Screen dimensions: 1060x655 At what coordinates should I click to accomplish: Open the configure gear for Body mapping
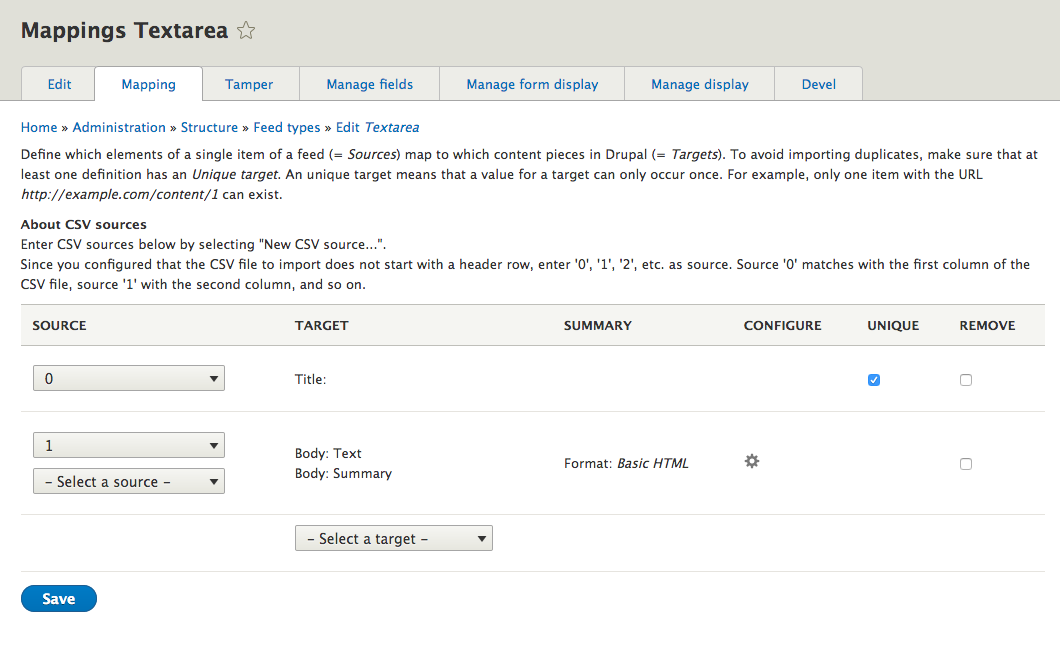(x=751, y=461)
